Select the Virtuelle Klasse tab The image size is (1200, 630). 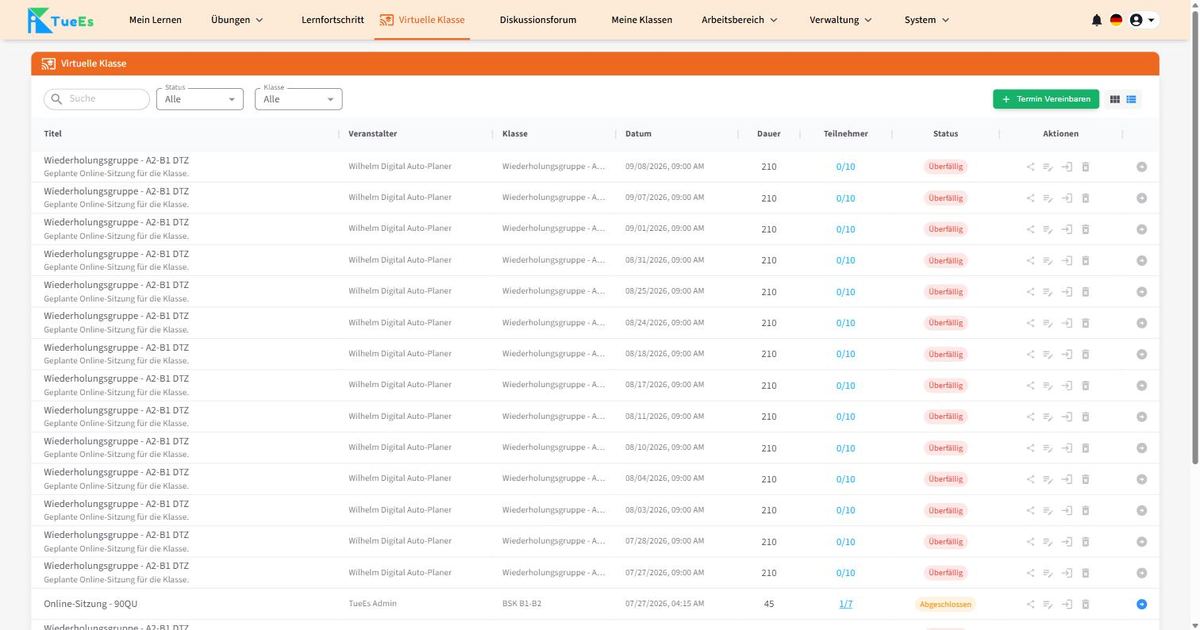click(422, 20)
